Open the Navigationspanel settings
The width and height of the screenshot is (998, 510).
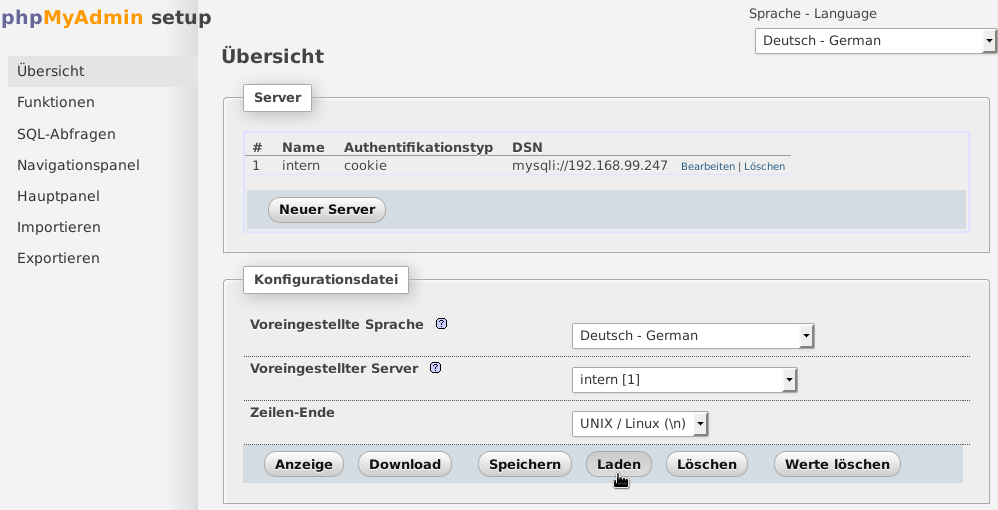[78, 165]
